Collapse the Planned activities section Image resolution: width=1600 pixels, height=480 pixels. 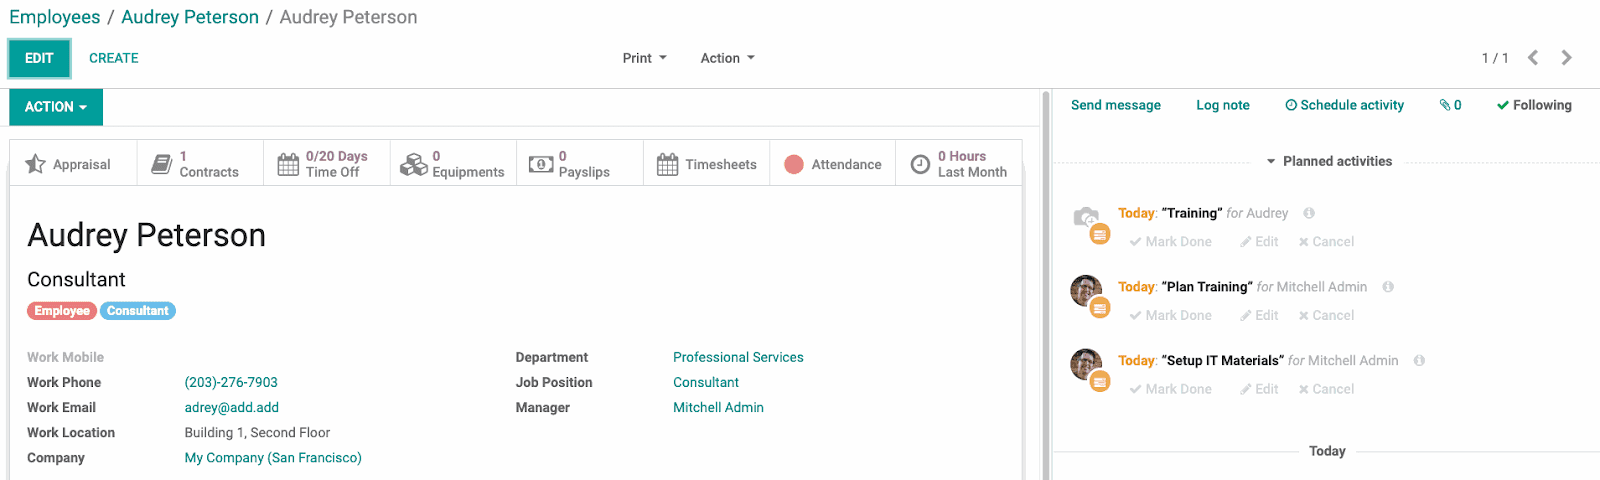click(x=1329, y=161)
